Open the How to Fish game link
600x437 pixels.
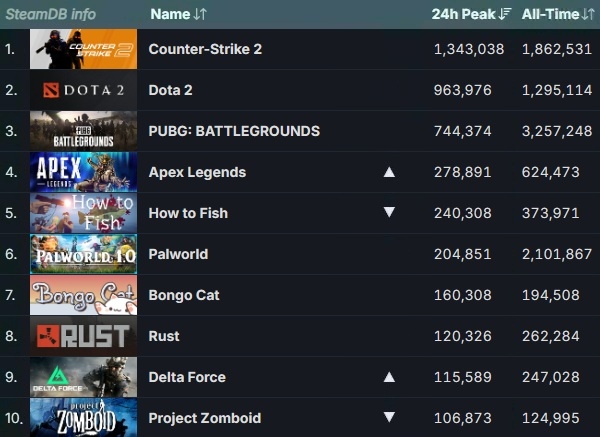click(188, 213)
